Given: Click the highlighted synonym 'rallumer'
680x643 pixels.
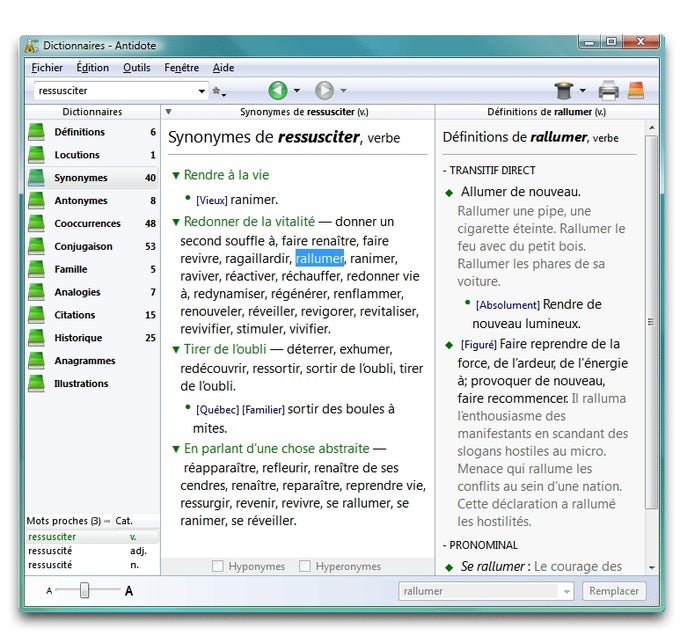Looking at the screenshot, I should click(320, 258).
